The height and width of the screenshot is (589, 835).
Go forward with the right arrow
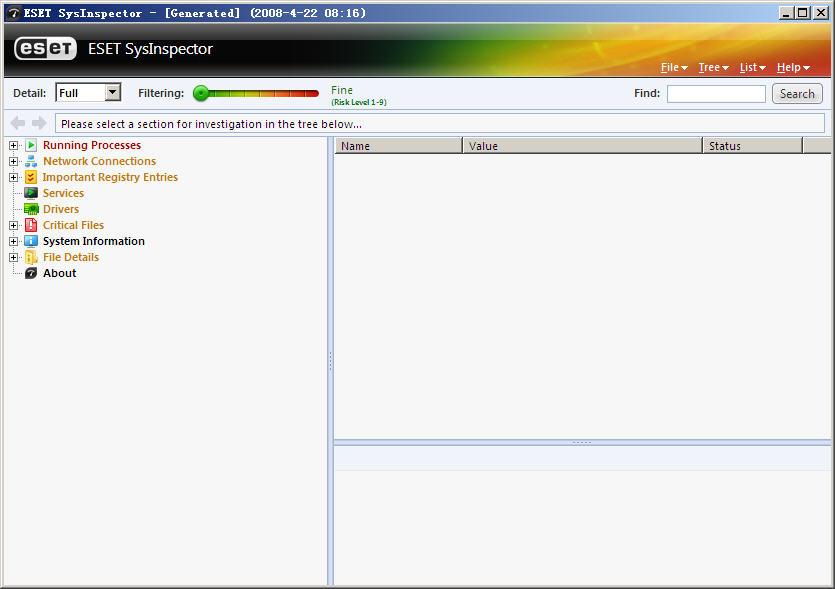tap(39, 124)
